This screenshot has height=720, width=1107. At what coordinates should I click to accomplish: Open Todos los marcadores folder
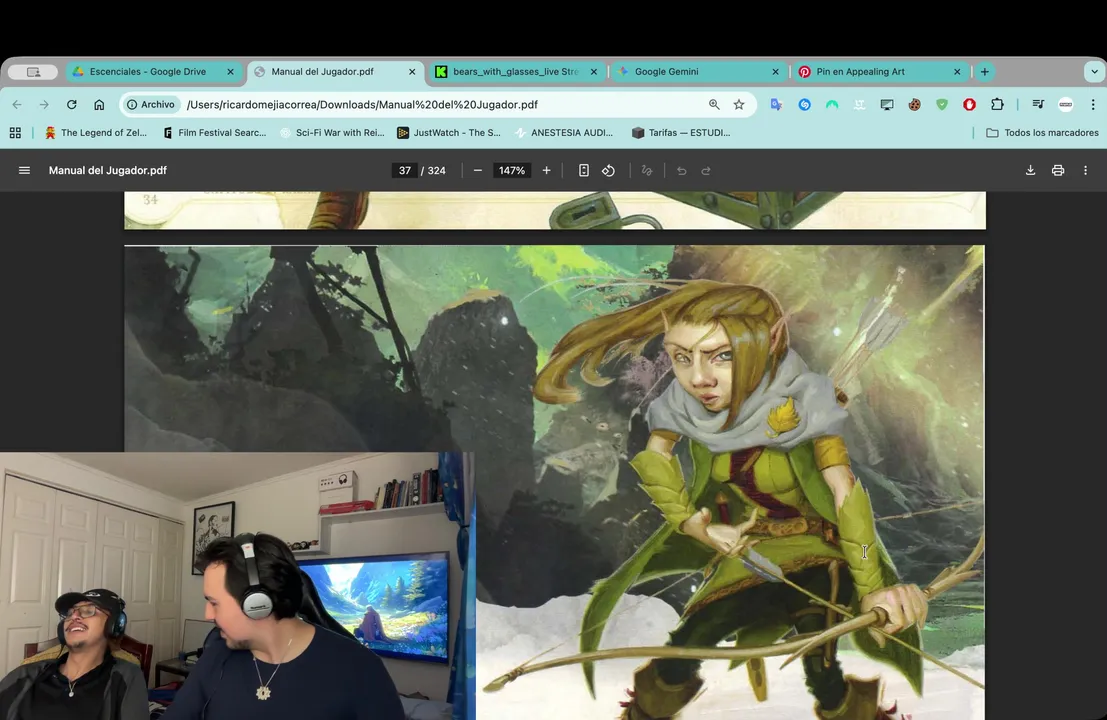pyautogui.click(x=1042, y=133)
